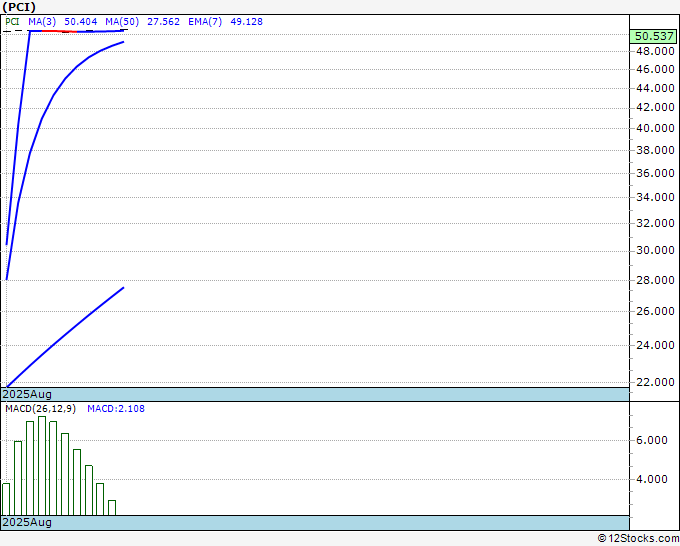Click the tallest MACD histogram bar

pyautogui.click(x=42, y=466)
